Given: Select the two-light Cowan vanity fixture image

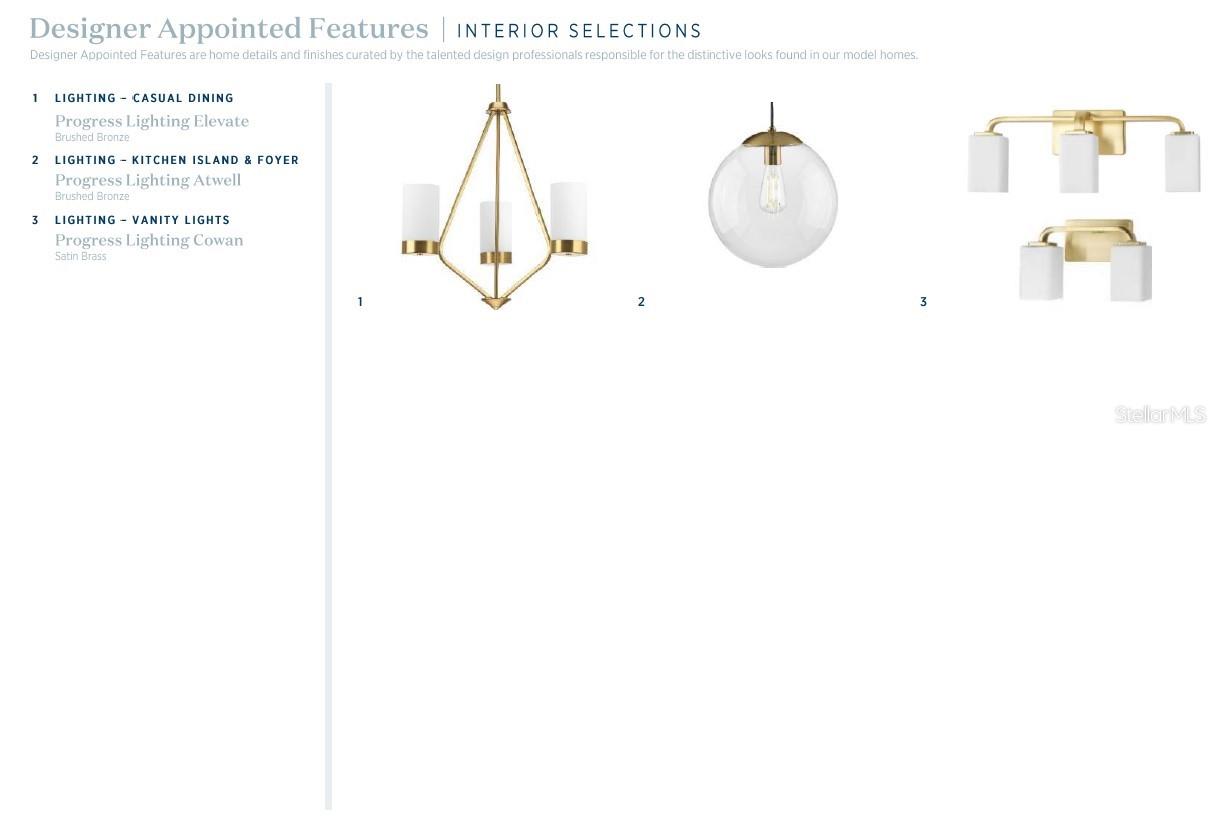Looking at the screenshot, I should point(1085,260).
